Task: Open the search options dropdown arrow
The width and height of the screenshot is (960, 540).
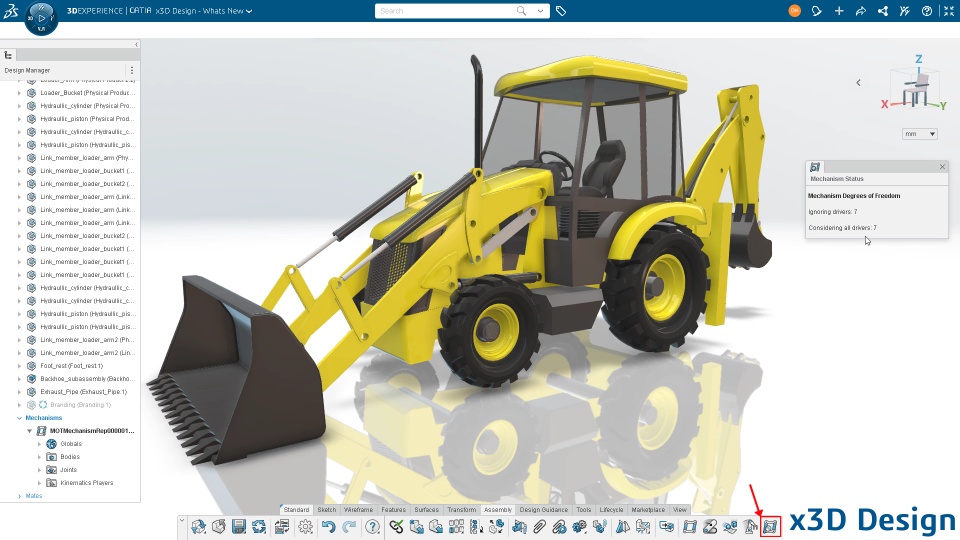Action: click(540, 10)
